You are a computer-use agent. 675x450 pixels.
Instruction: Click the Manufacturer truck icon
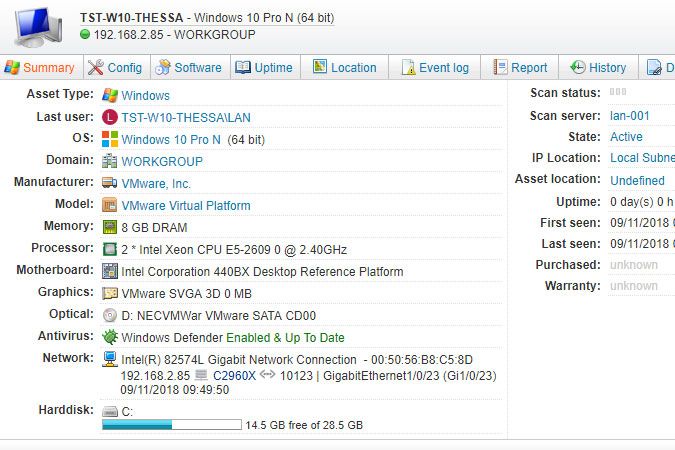[110, 183]
